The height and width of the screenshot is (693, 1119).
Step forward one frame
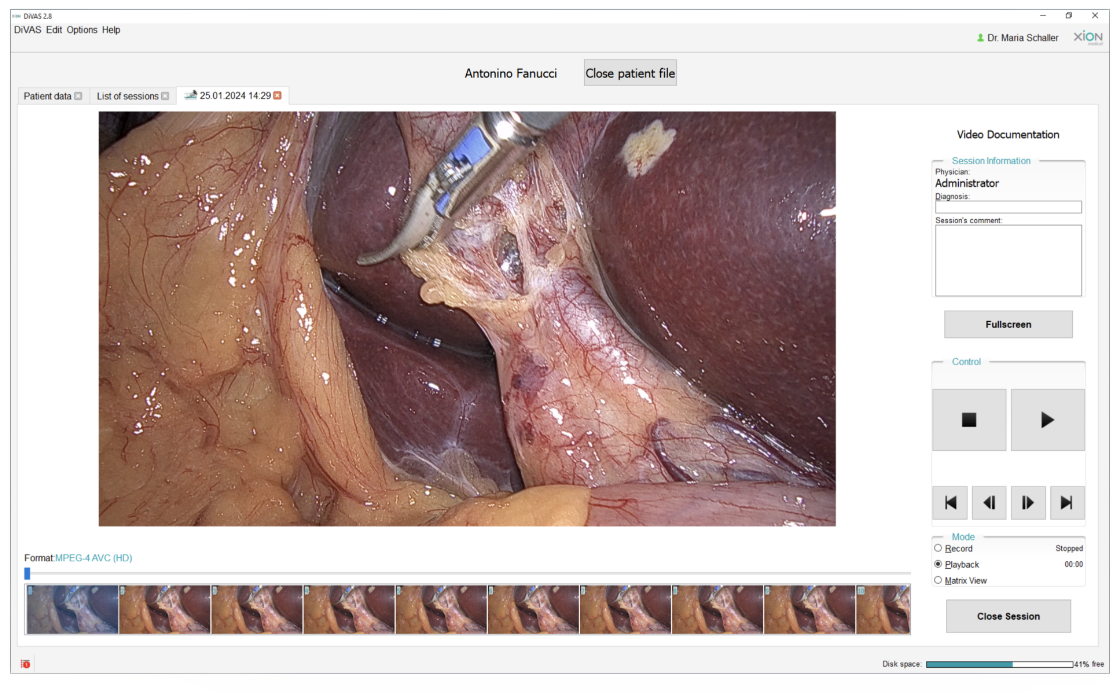click(1028, 502)
